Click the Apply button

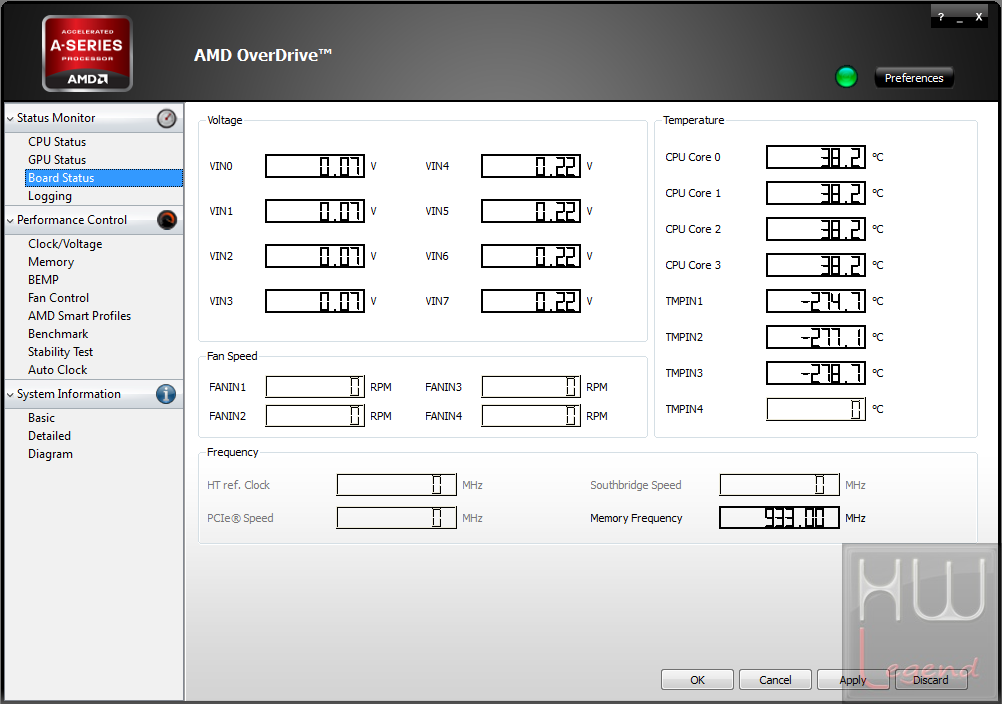tap(853, 680)
